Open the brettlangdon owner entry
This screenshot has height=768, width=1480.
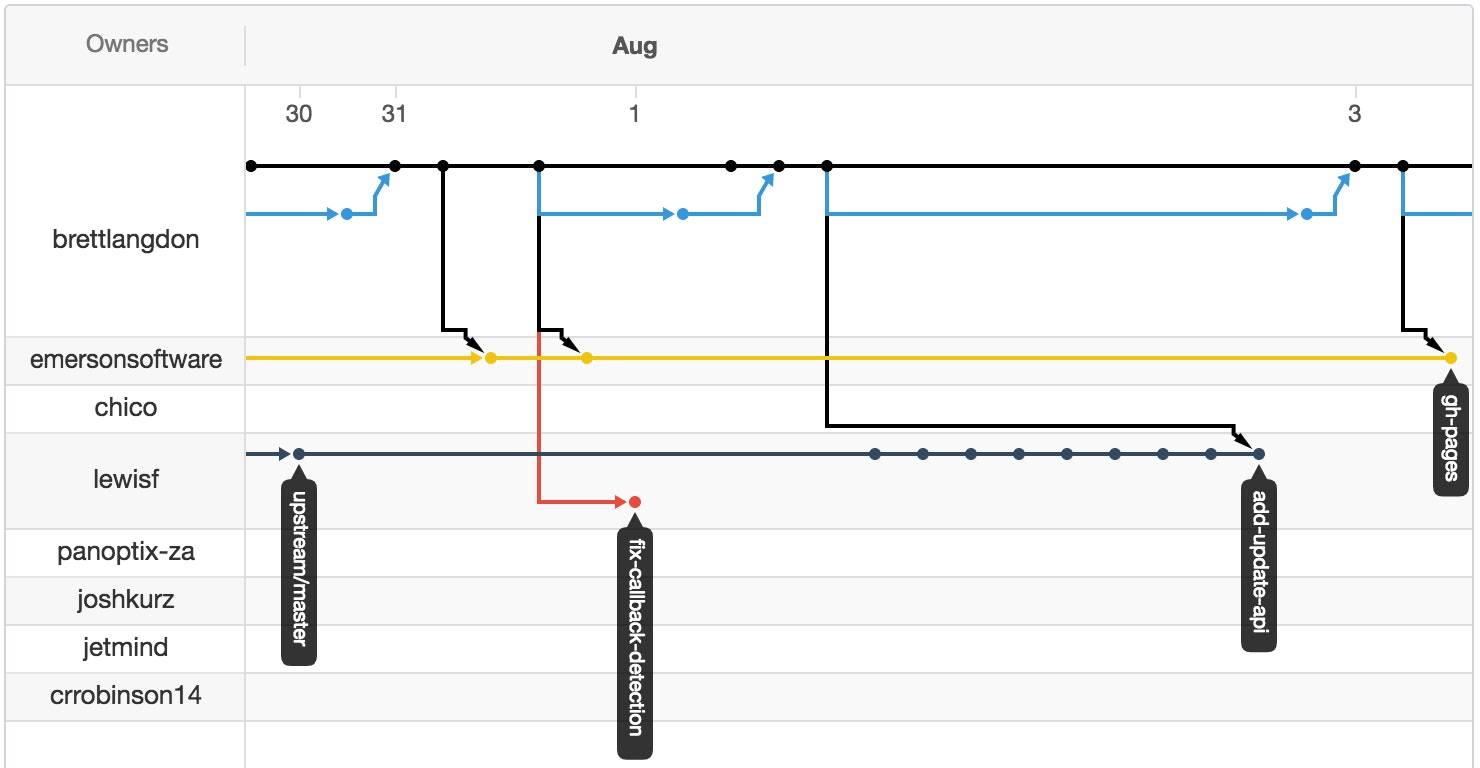(x=126, y=240)
